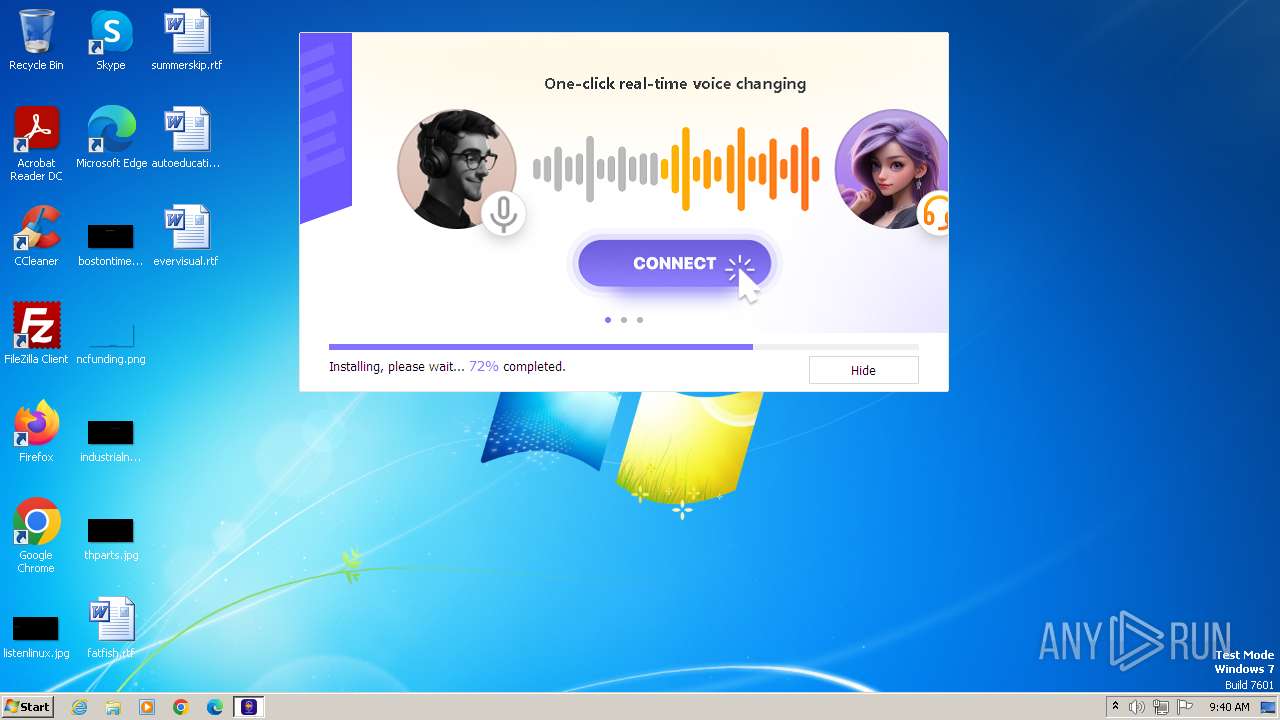The height and width of the screenshot is (720, 1280).
Task: Open Windows Explorer folder in taskbar
Action: click(113, 707)
